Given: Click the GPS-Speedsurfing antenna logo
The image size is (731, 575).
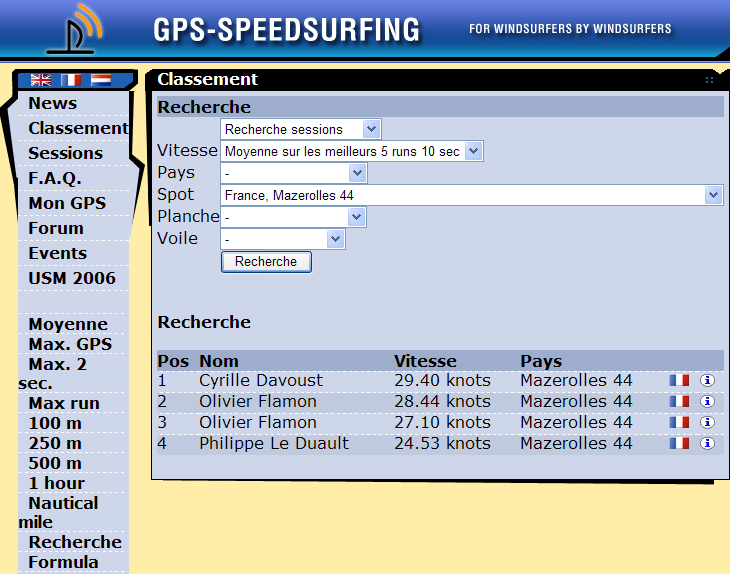Looking at the screenshot, I should (x=75, y=29).
